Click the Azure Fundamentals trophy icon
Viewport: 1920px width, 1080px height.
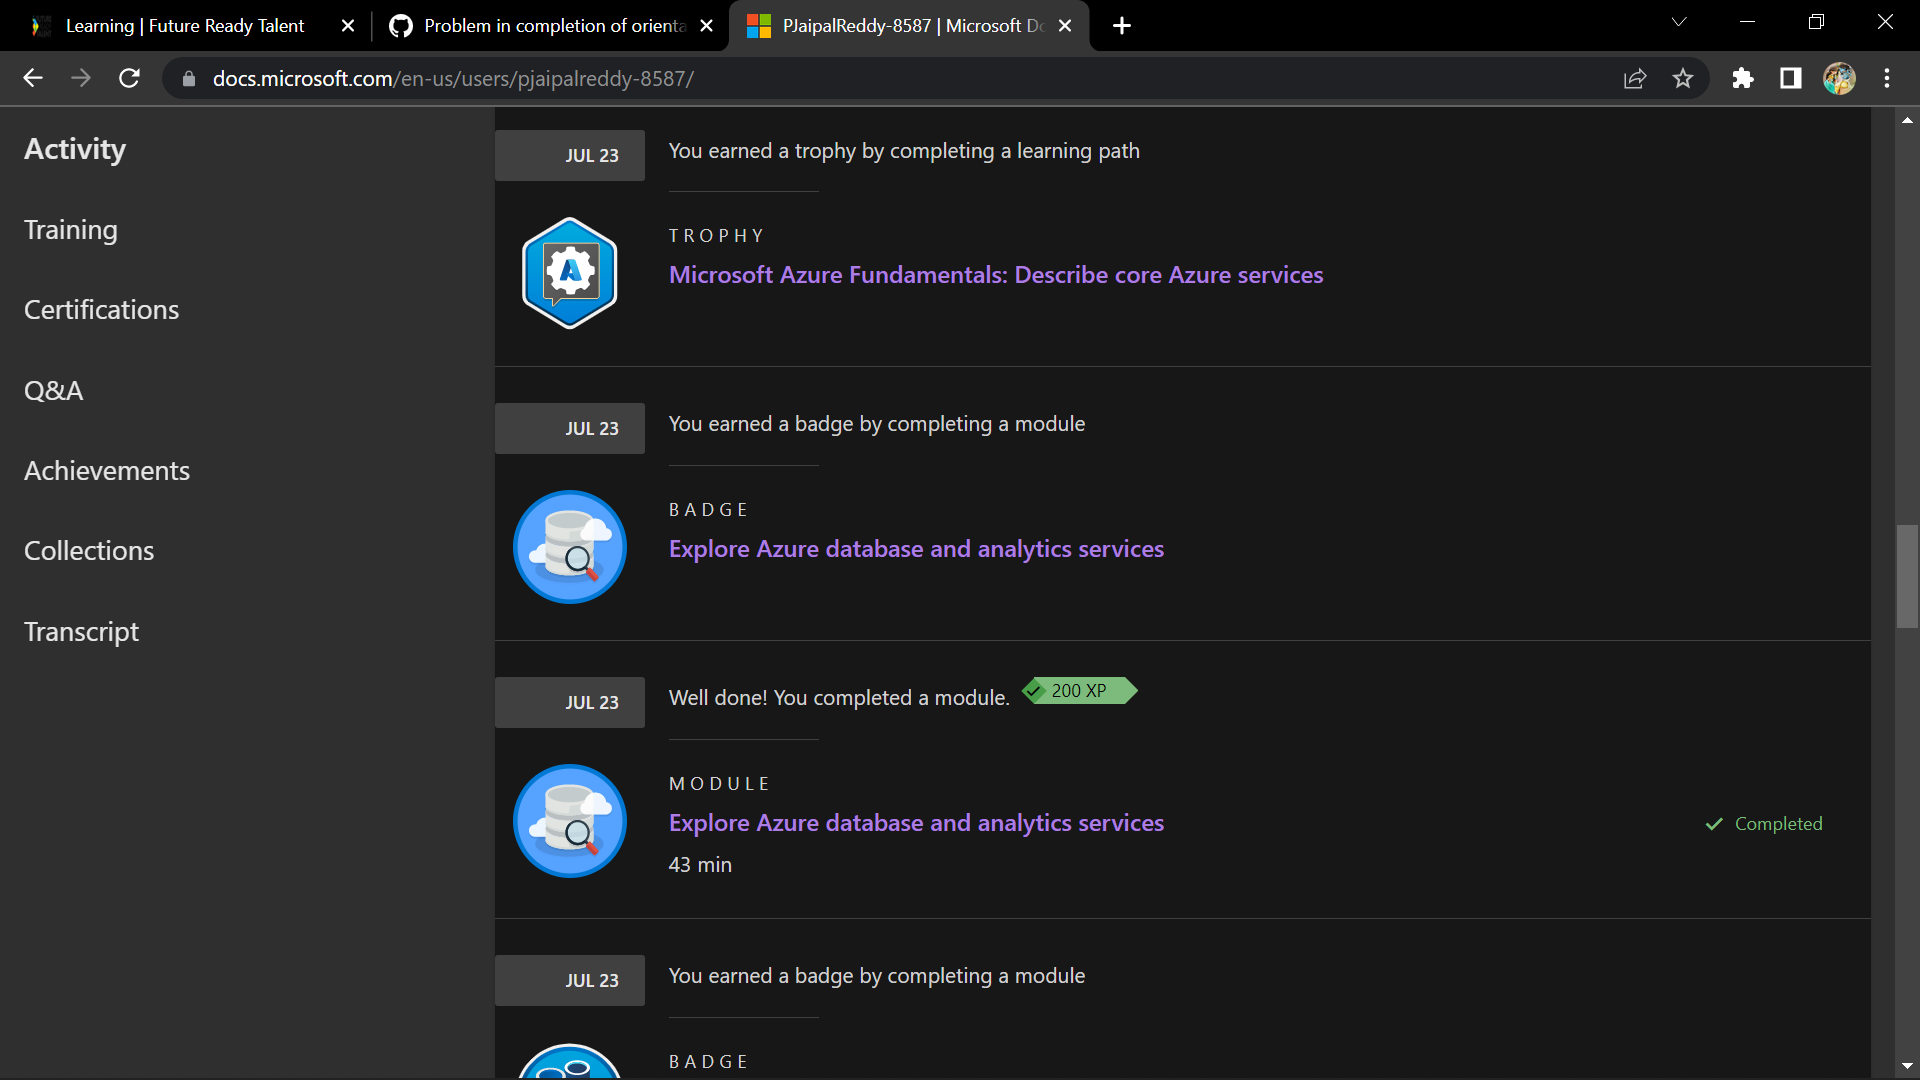569,273
